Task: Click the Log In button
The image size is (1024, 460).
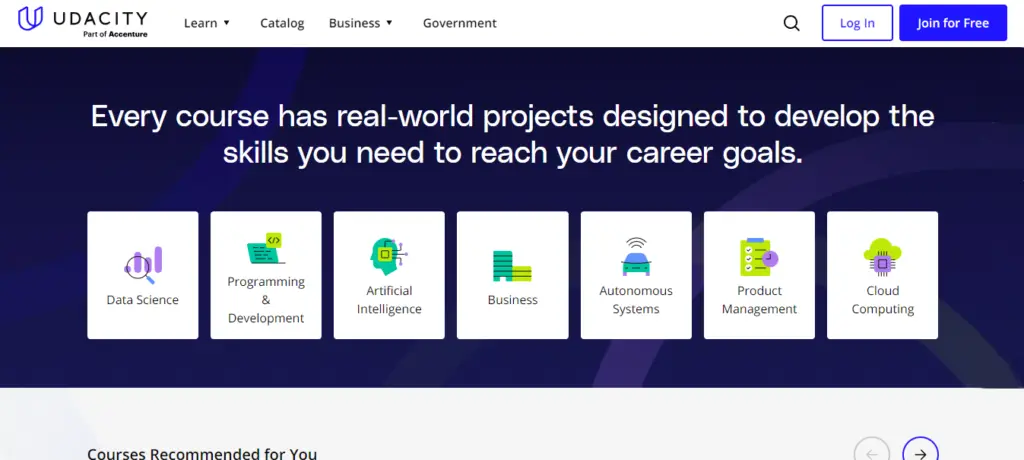Action: point(857,23)
